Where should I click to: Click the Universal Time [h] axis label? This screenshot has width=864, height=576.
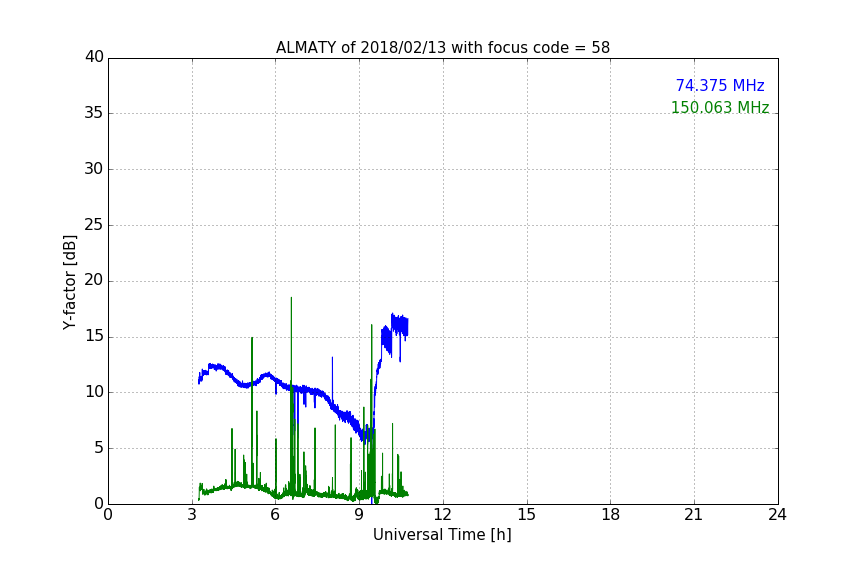pos(442,535)
